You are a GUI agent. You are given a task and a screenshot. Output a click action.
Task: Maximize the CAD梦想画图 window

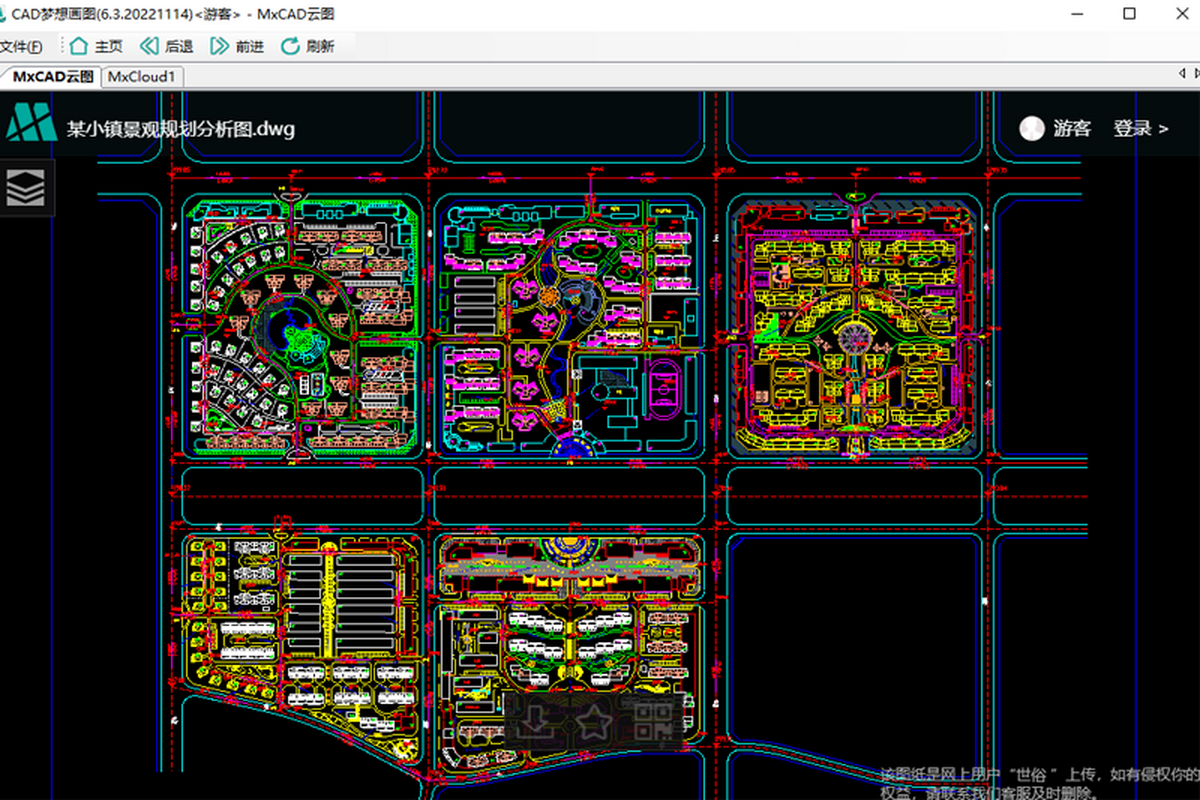pyautogui.click(x=1129, y=13)
